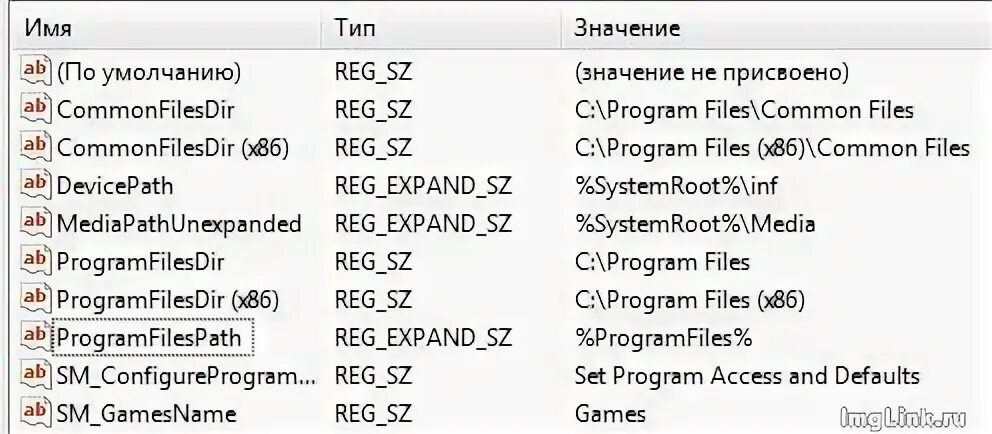Select the Games value text
This screenshot has width=992, height=434.
(x=611, y=414)
